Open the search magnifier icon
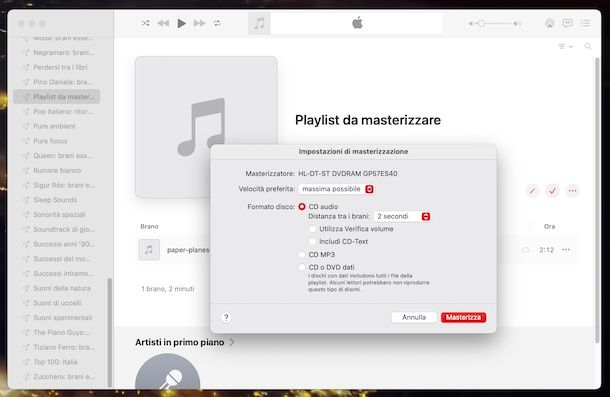Screen dimensions: 610x397 pos(588,46)
